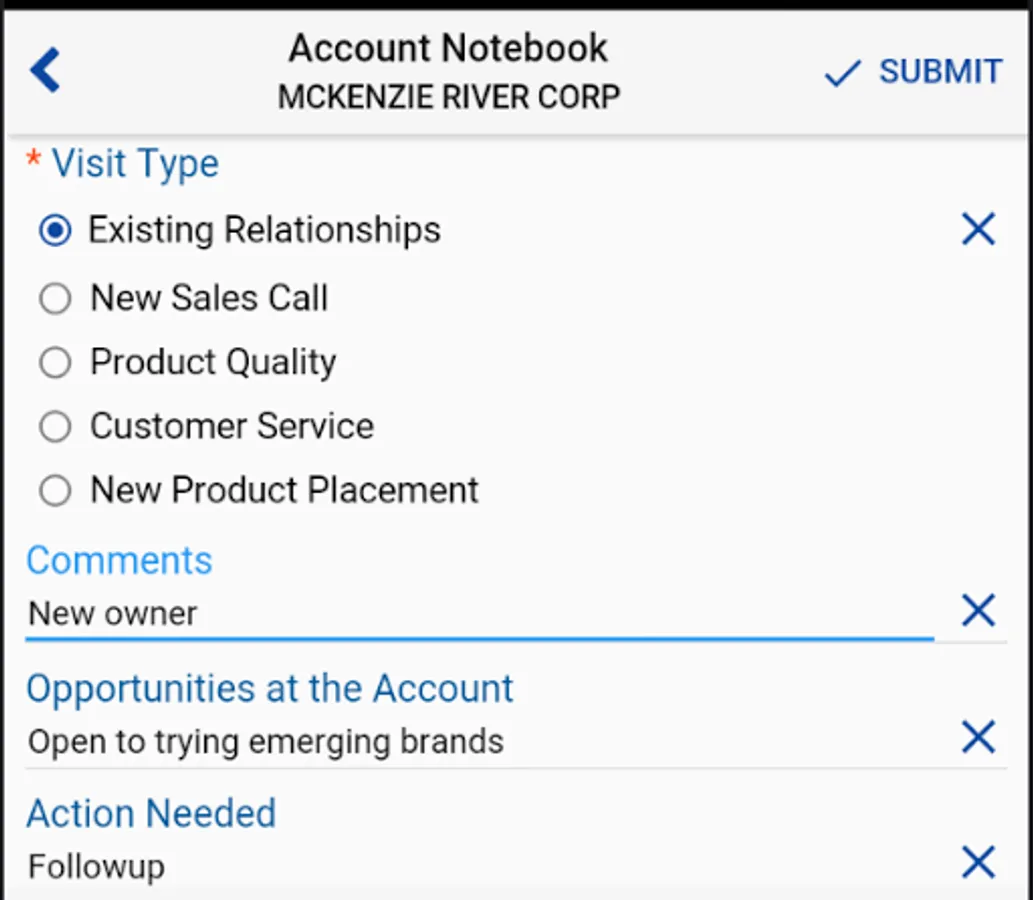The image size is (1033, 900).
Task: Tap the Opportunities at the Account label
Action: pyautogui.click(x=269, y=688)
